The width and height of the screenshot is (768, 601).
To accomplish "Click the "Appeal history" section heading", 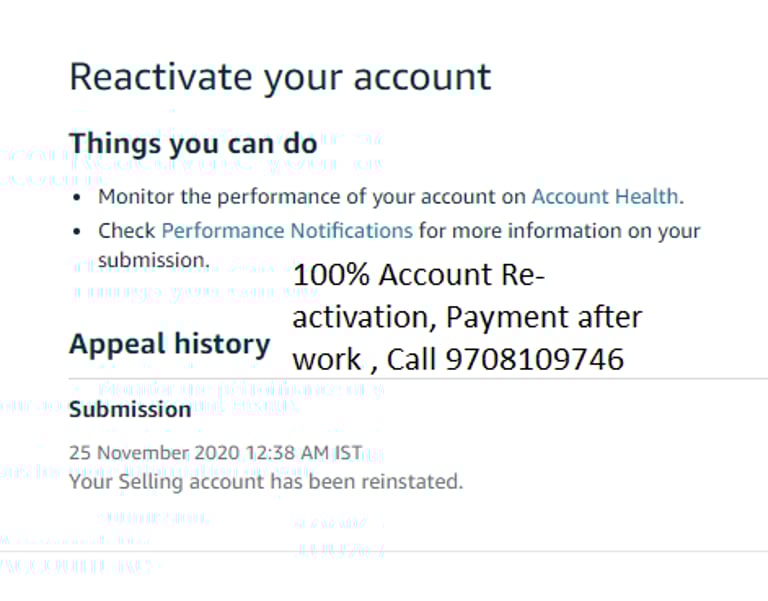I will tap(169, 344).
